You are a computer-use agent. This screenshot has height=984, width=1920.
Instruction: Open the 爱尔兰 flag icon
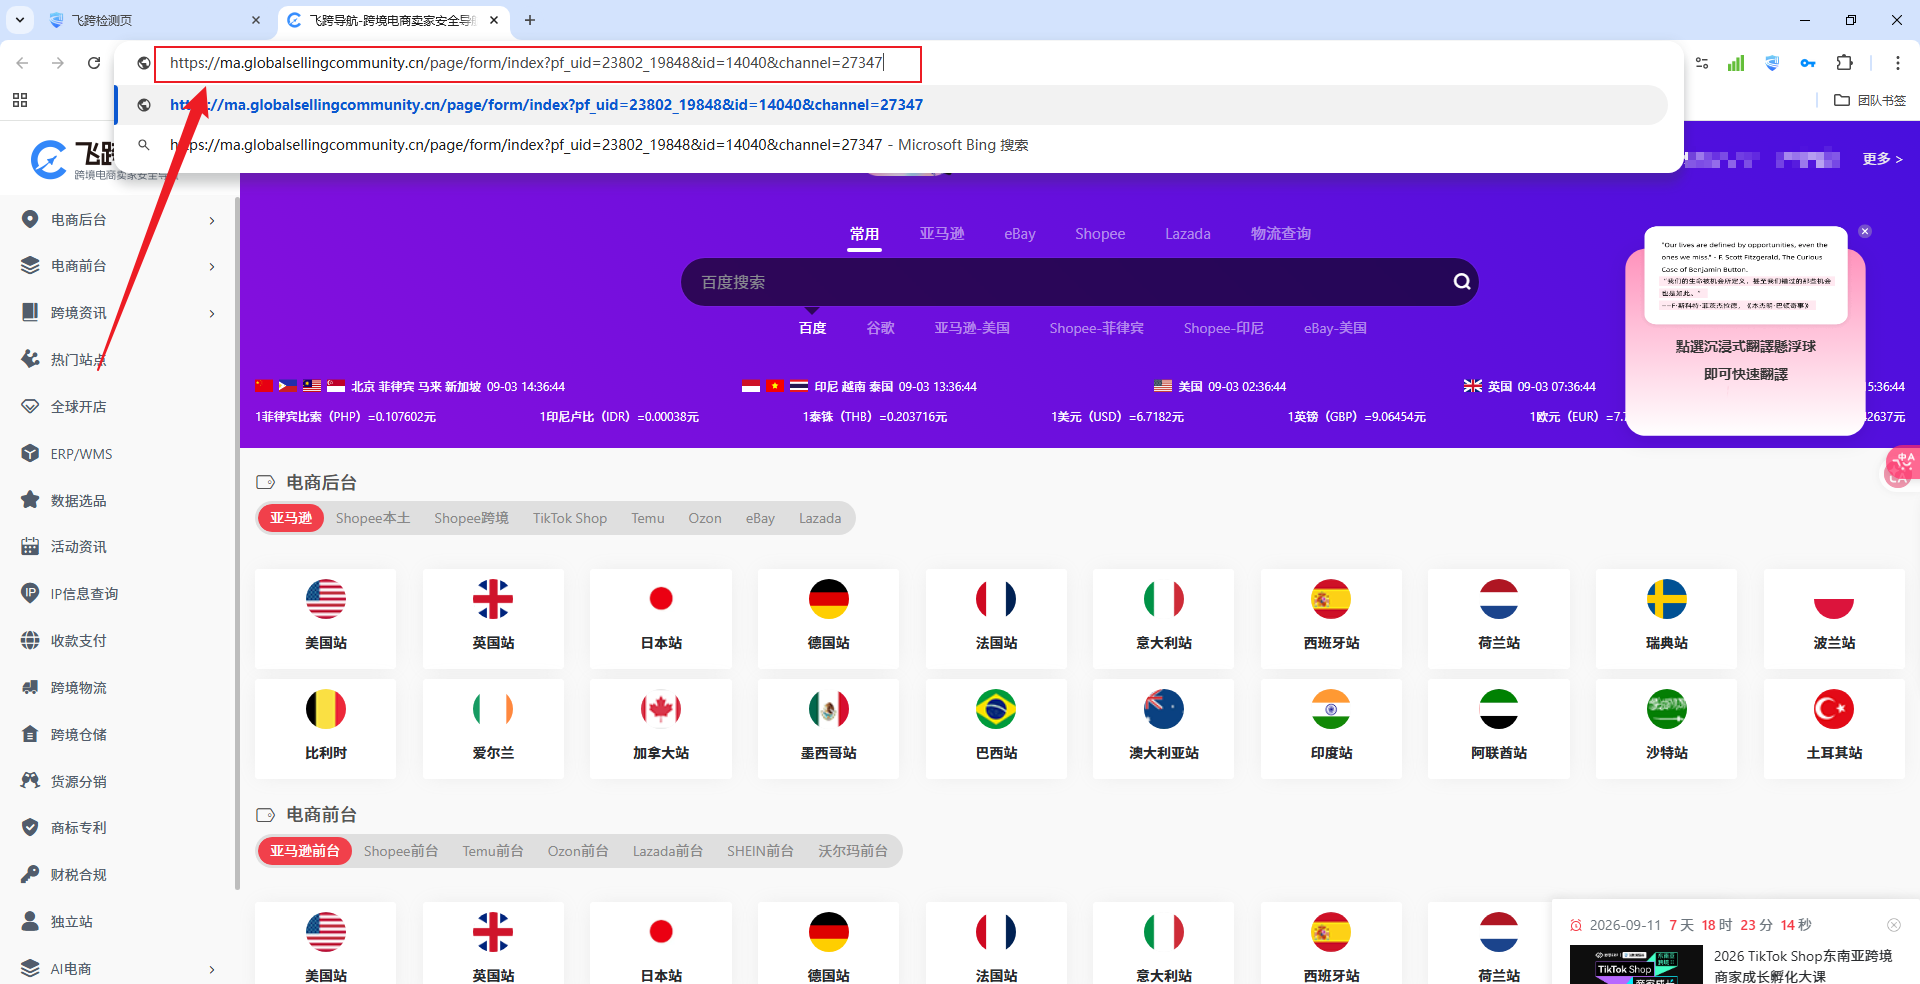pos(493,709)
